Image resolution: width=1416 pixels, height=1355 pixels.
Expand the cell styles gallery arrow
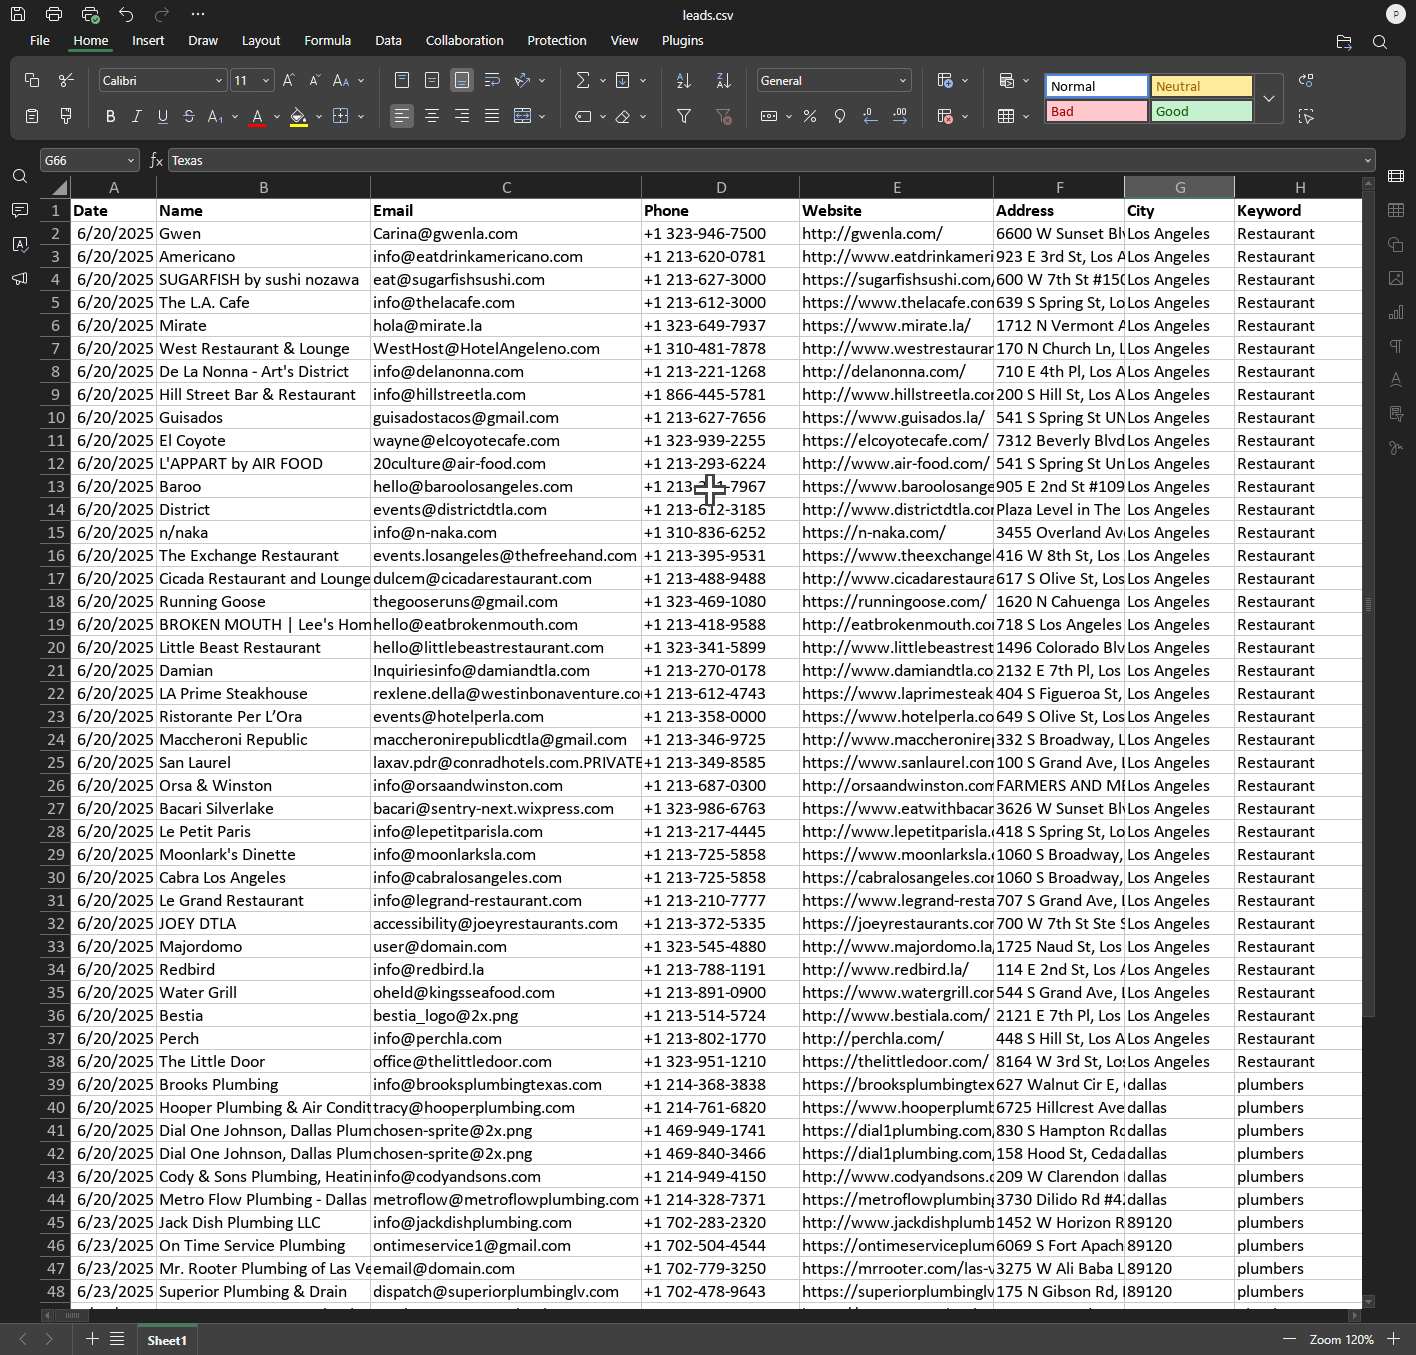click(1269, 99)
